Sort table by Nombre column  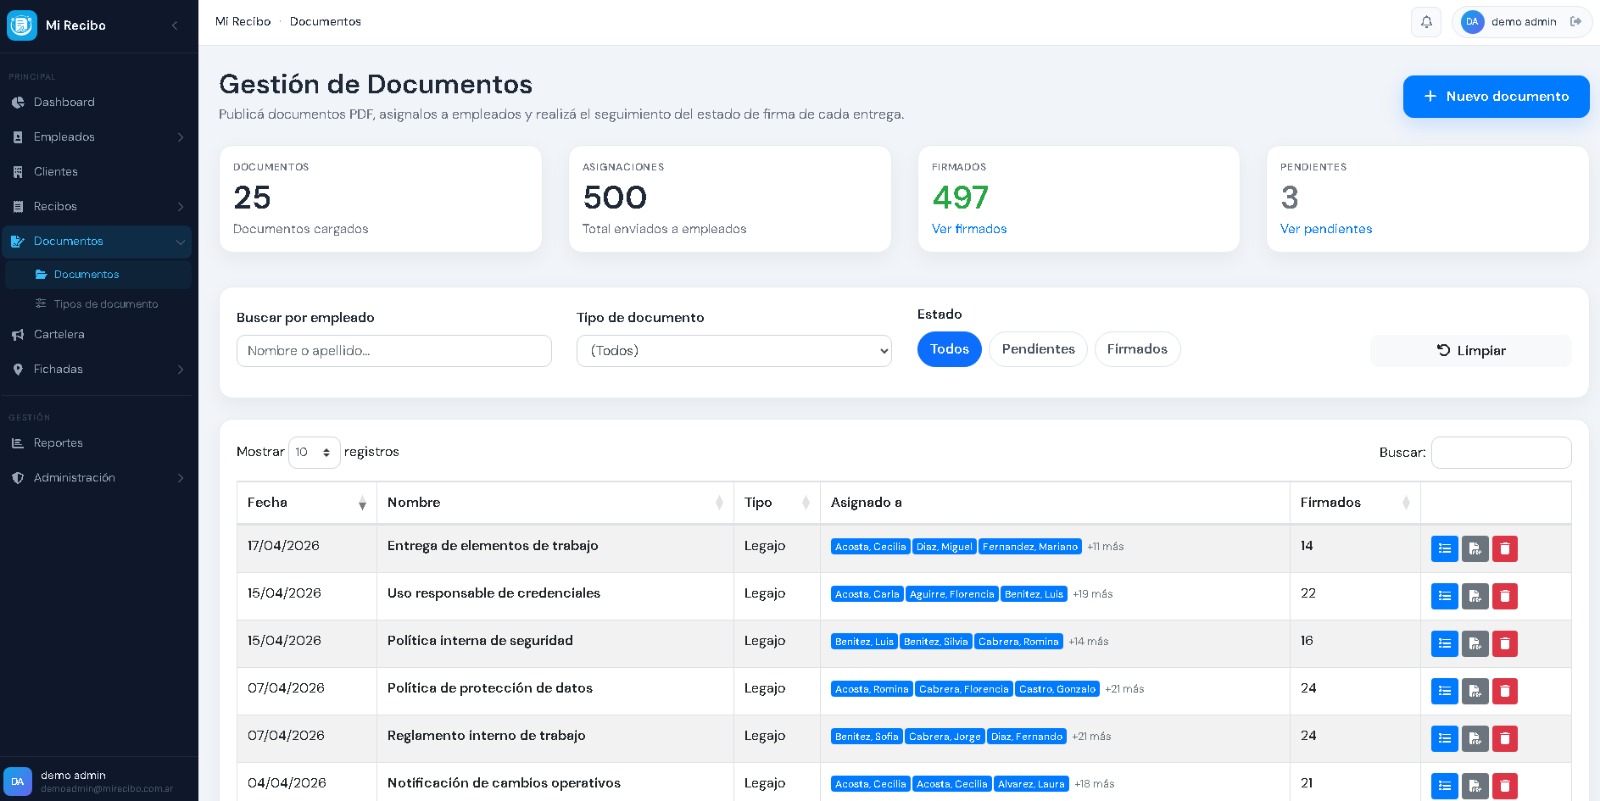tap(555, 503)
